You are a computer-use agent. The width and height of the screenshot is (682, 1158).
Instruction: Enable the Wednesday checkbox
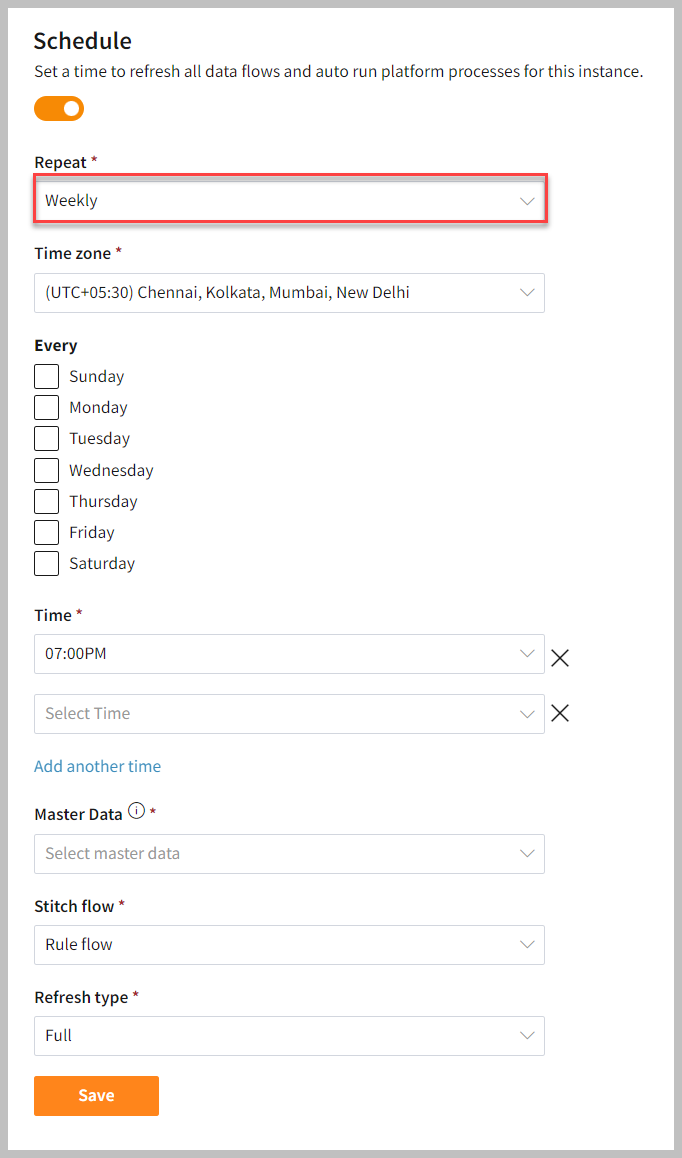pyautogui.click(x=47, y=470)
